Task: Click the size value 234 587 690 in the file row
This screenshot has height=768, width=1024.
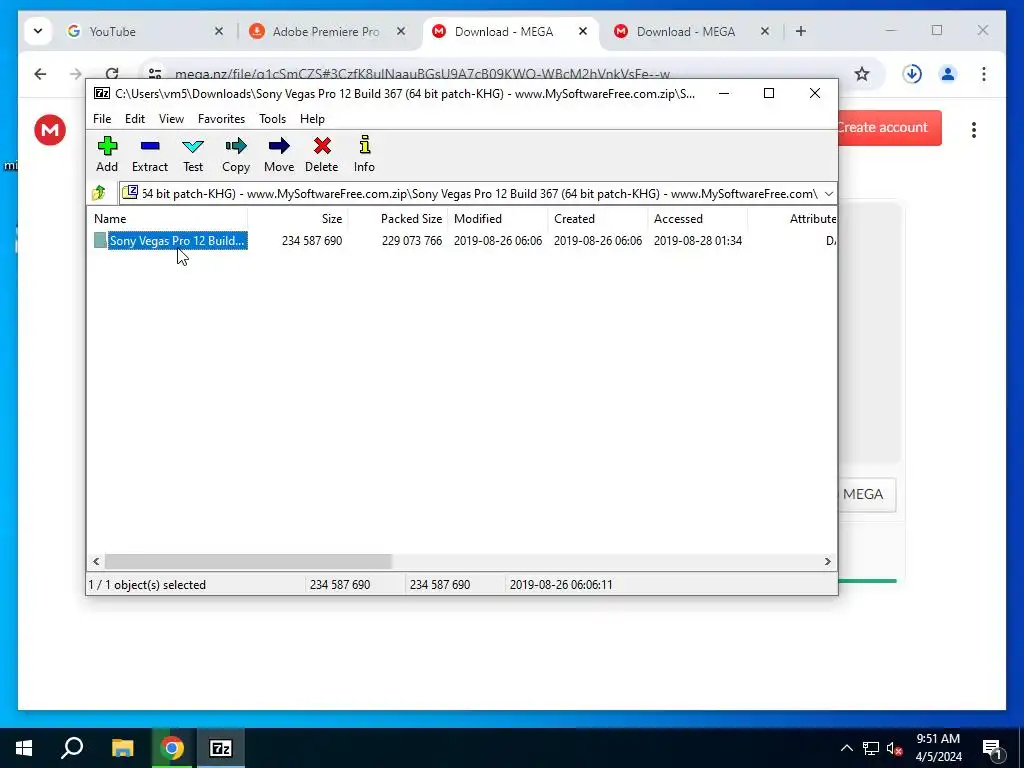Action: tap(312, 241)
